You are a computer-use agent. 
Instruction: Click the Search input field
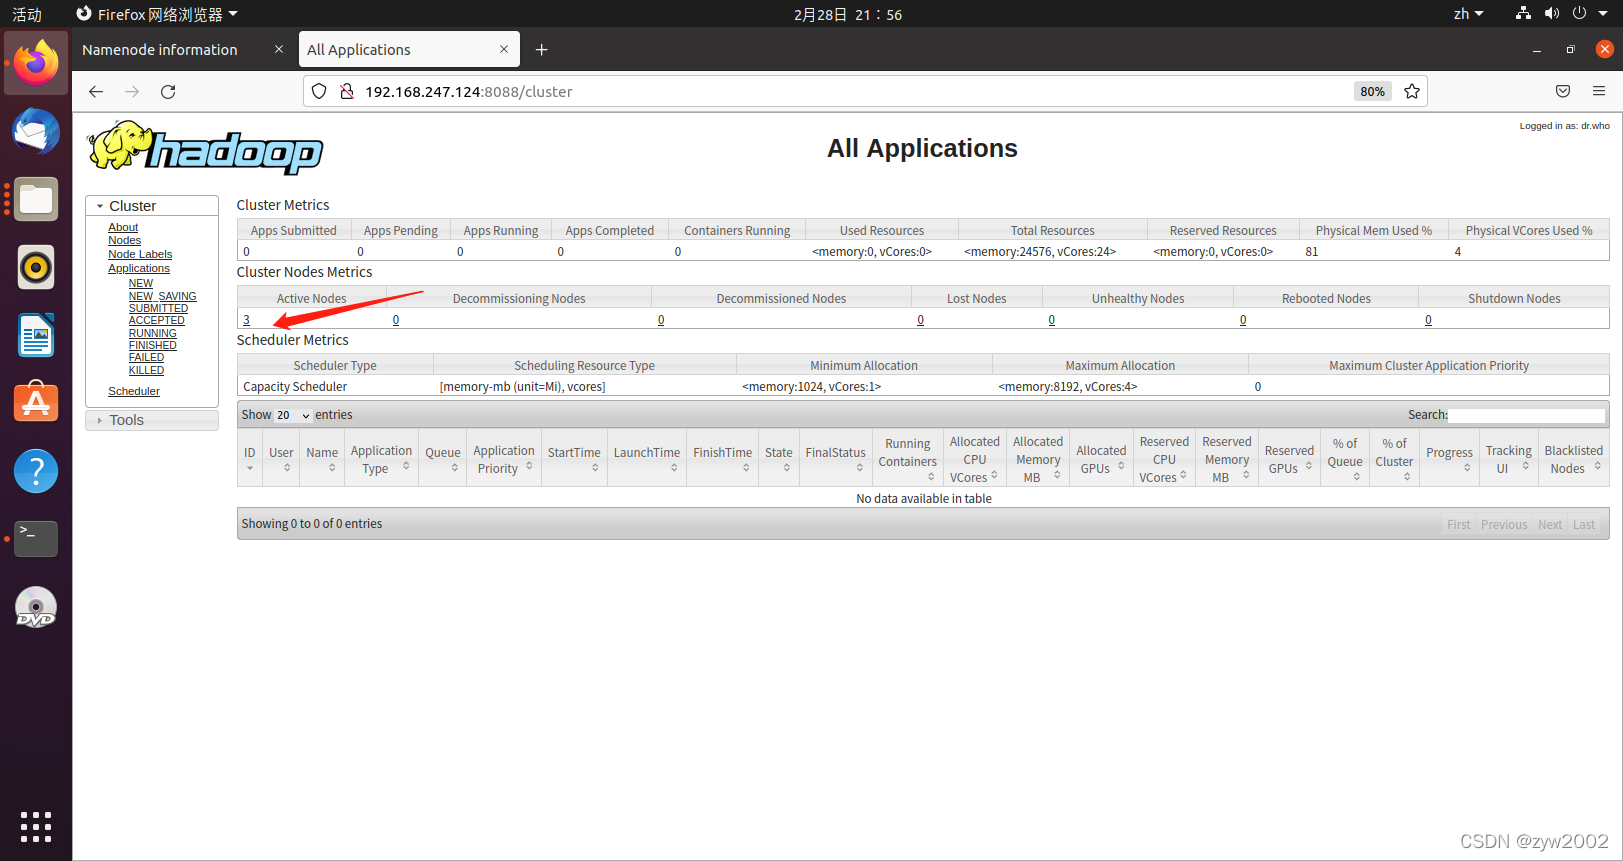pos(1526,415)
